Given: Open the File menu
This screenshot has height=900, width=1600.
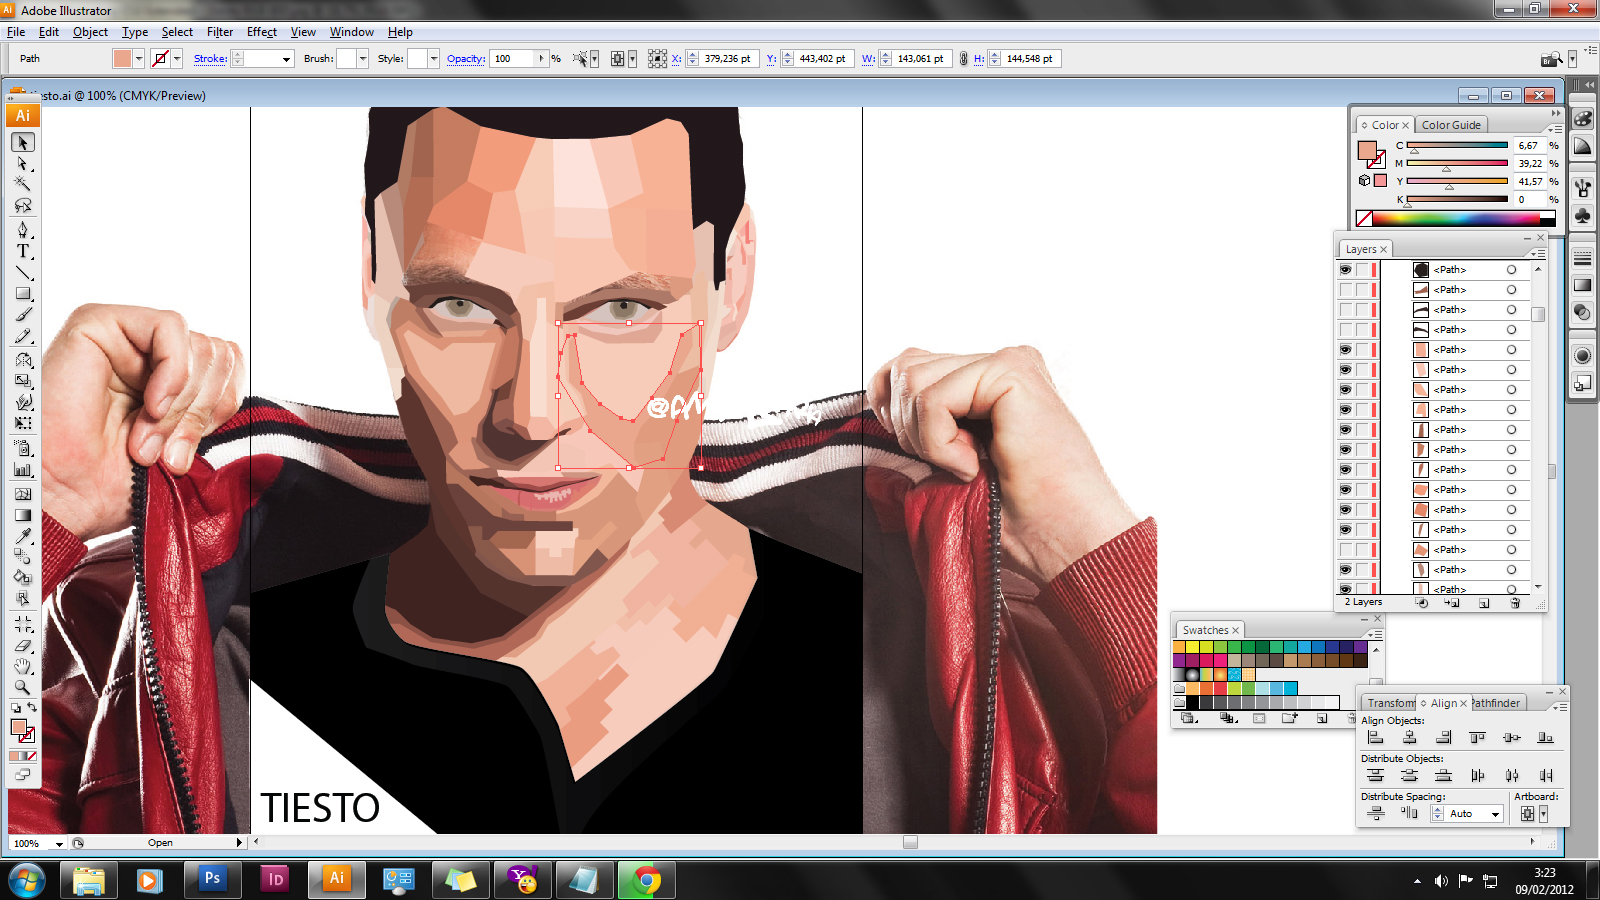Looking at the screenshot, I should point(16,32).
